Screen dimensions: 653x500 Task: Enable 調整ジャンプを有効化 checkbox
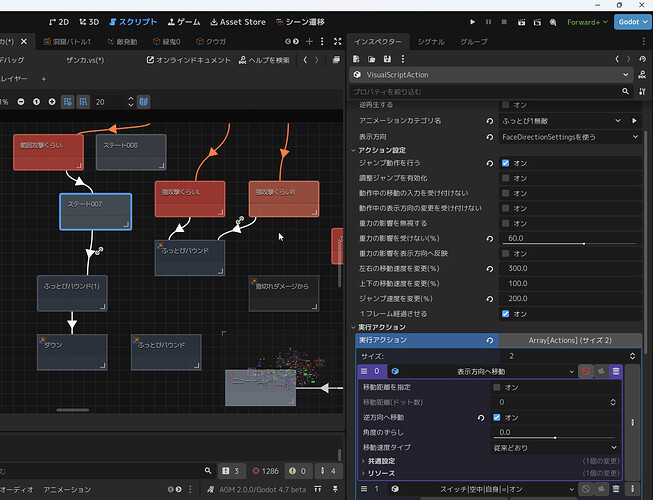[x=505, y=178]
